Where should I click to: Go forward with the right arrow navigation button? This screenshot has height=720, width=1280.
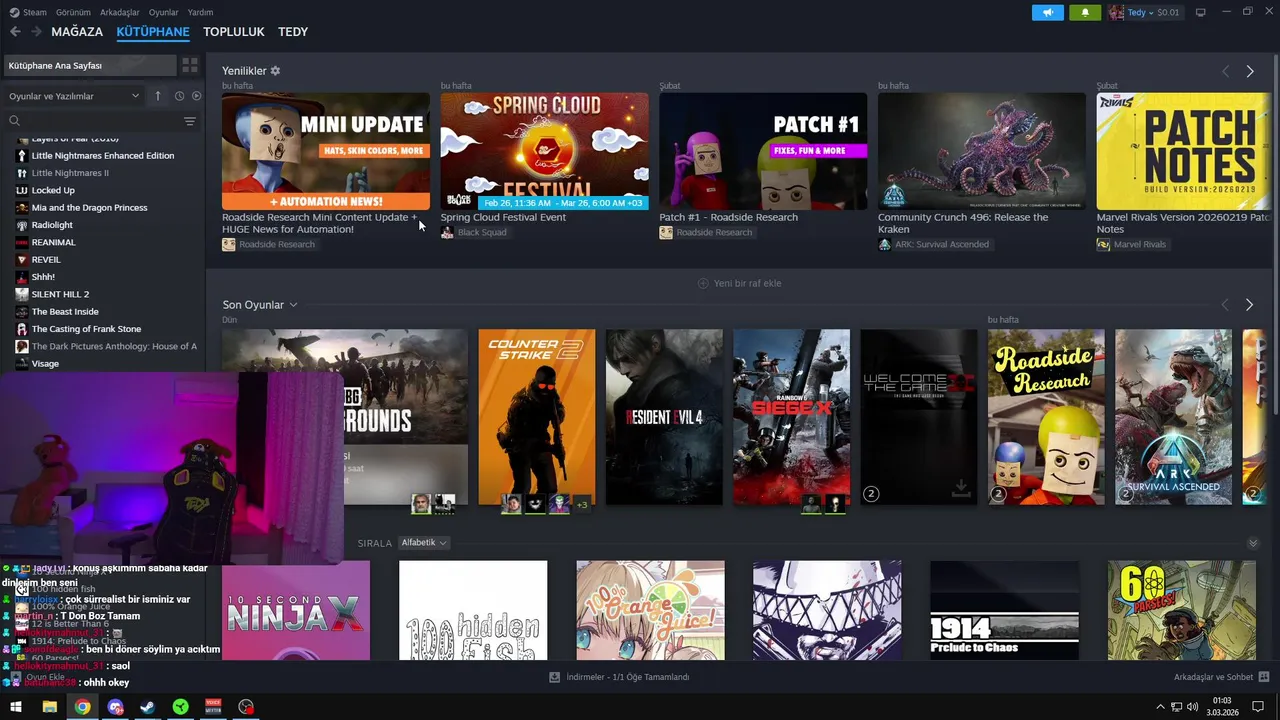[x=36, y=32]
